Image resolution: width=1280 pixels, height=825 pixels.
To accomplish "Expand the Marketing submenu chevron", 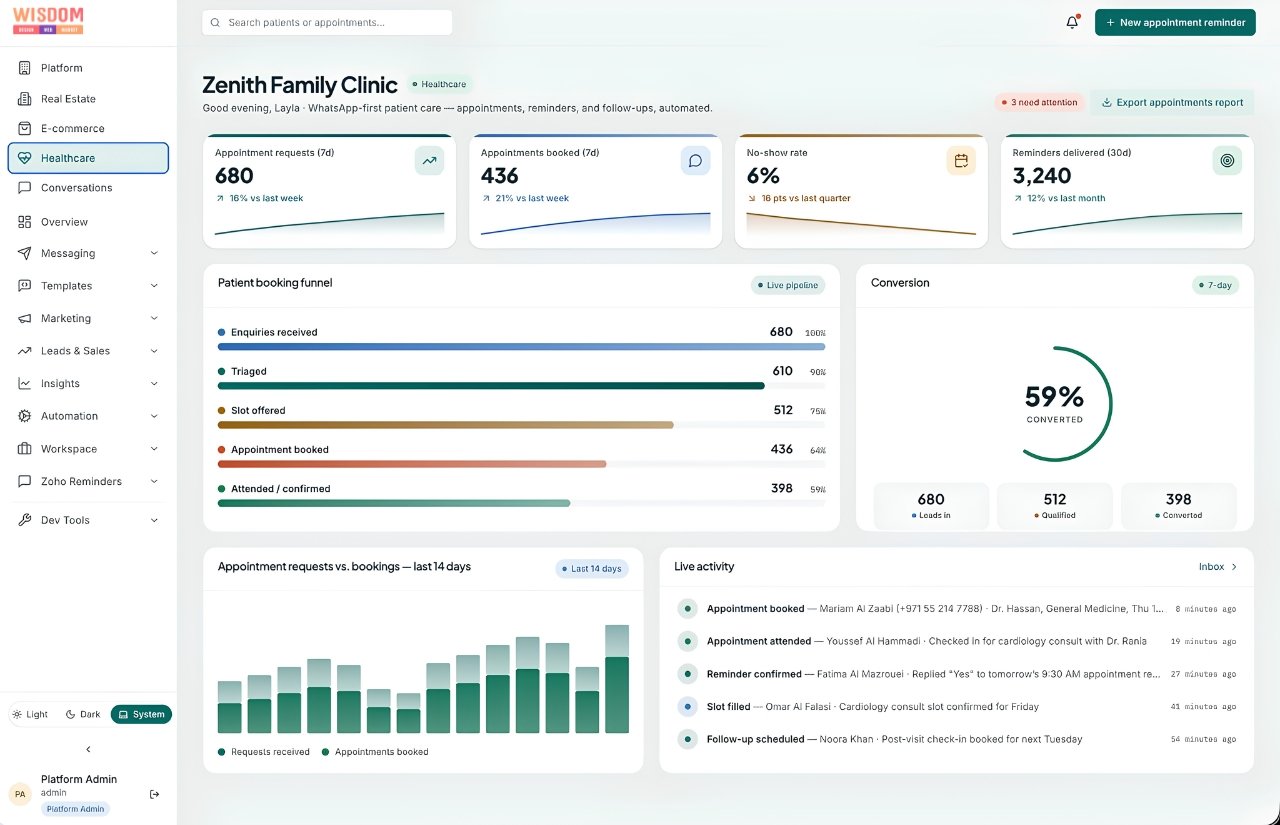I will [x=154, y=319].
